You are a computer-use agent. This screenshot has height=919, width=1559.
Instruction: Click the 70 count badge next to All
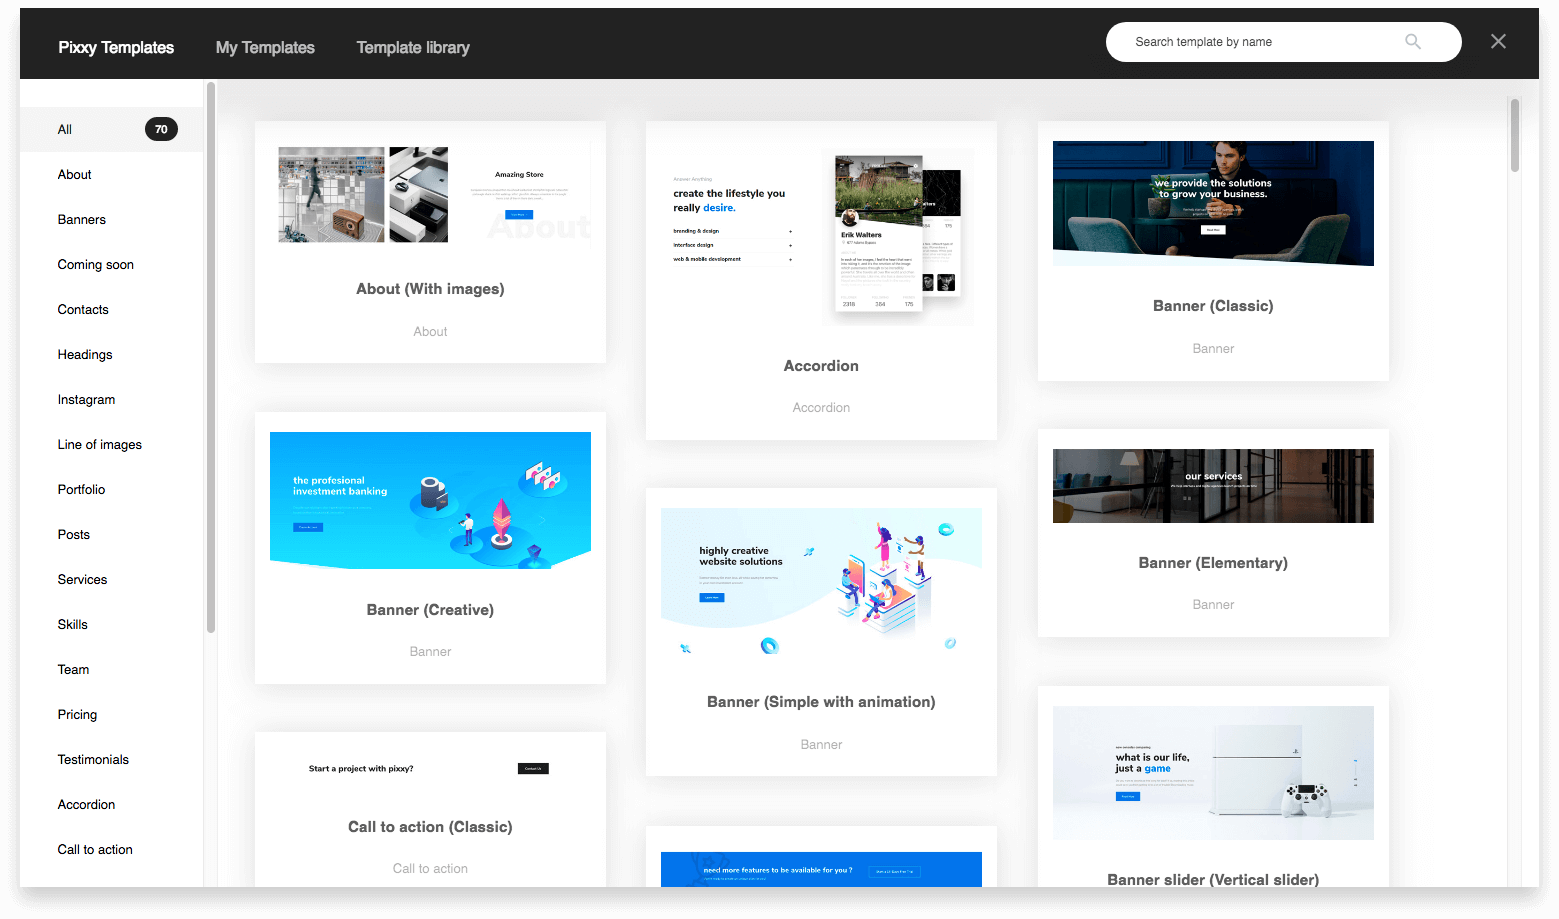coord(161,129)
